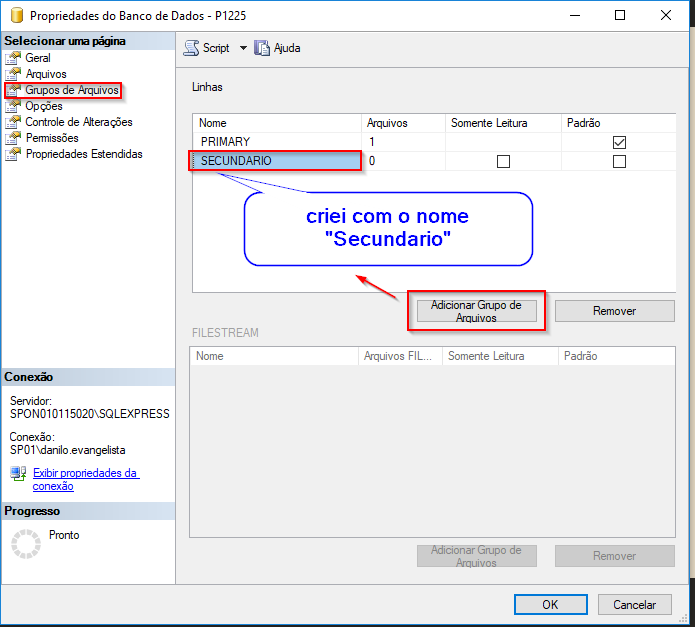The image size is (695, 627).
Task: Select the PRIMARY filegroup name cell
Action: pyautogui.click(x=277, y=142)
